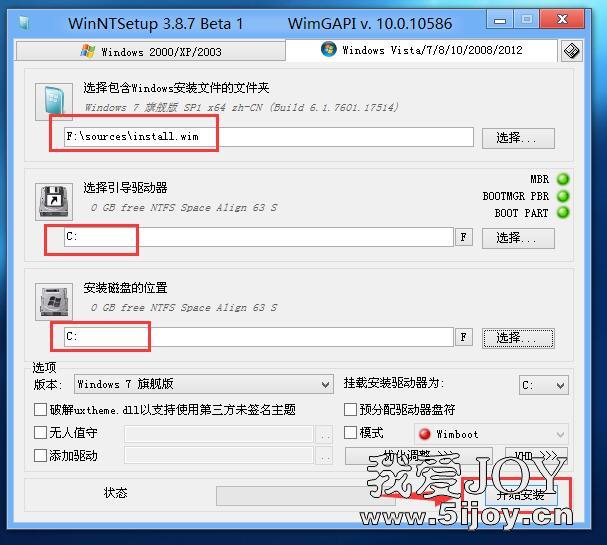Click 选择 button for install files
The height and width of the screenshot is (545, 607).
[x=518, y=138]
